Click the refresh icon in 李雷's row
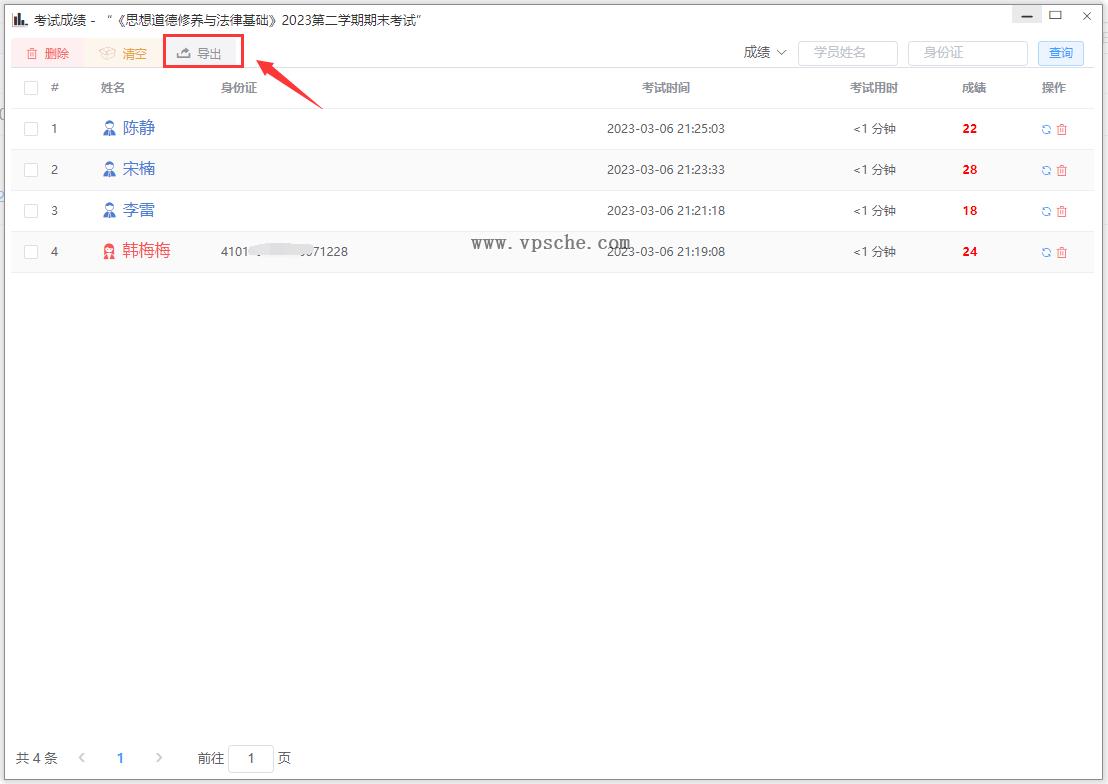Image resolution: width=1108 pixels, height=784 pixels. click(x=1046, y=211)
